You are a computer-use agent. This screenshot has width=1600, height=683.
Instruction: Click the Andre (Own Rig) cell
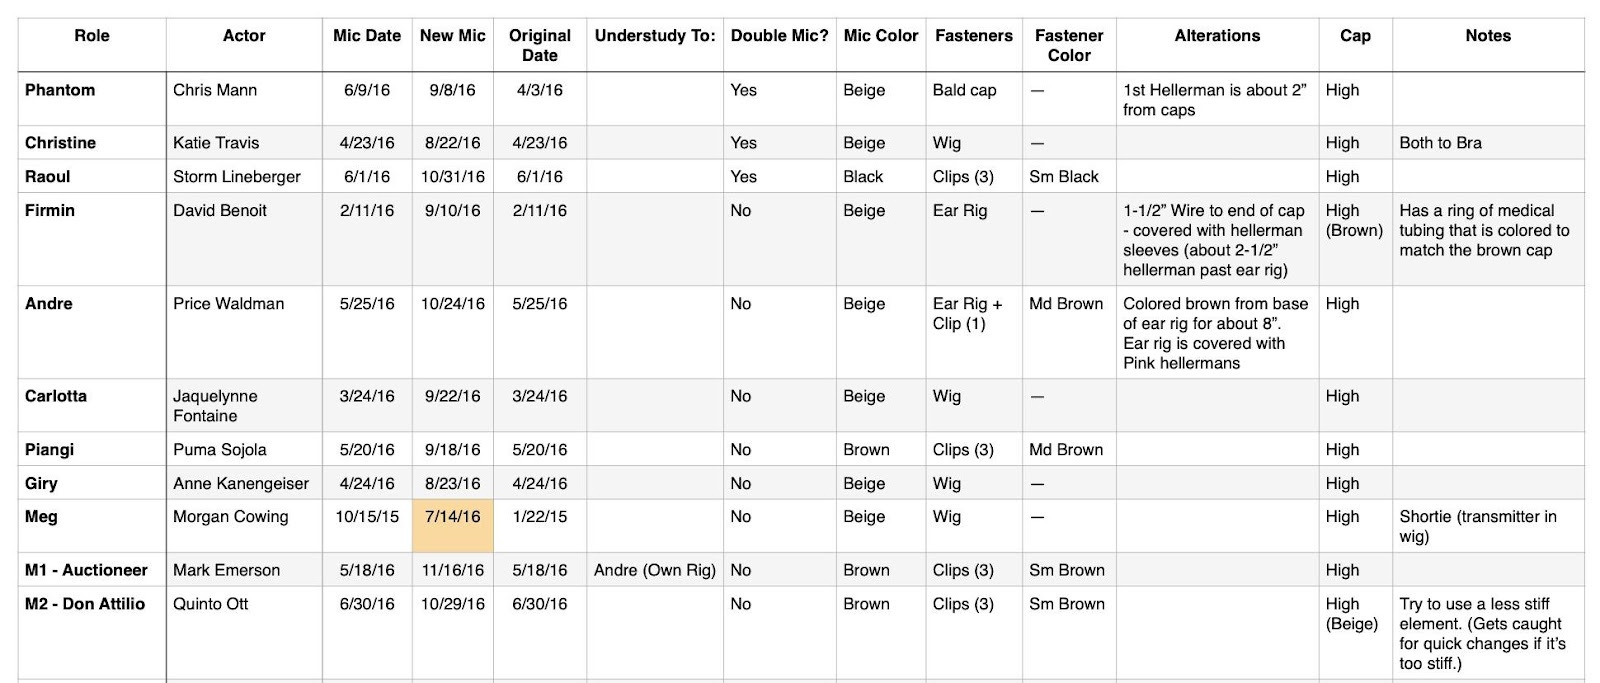click(655, 570)
